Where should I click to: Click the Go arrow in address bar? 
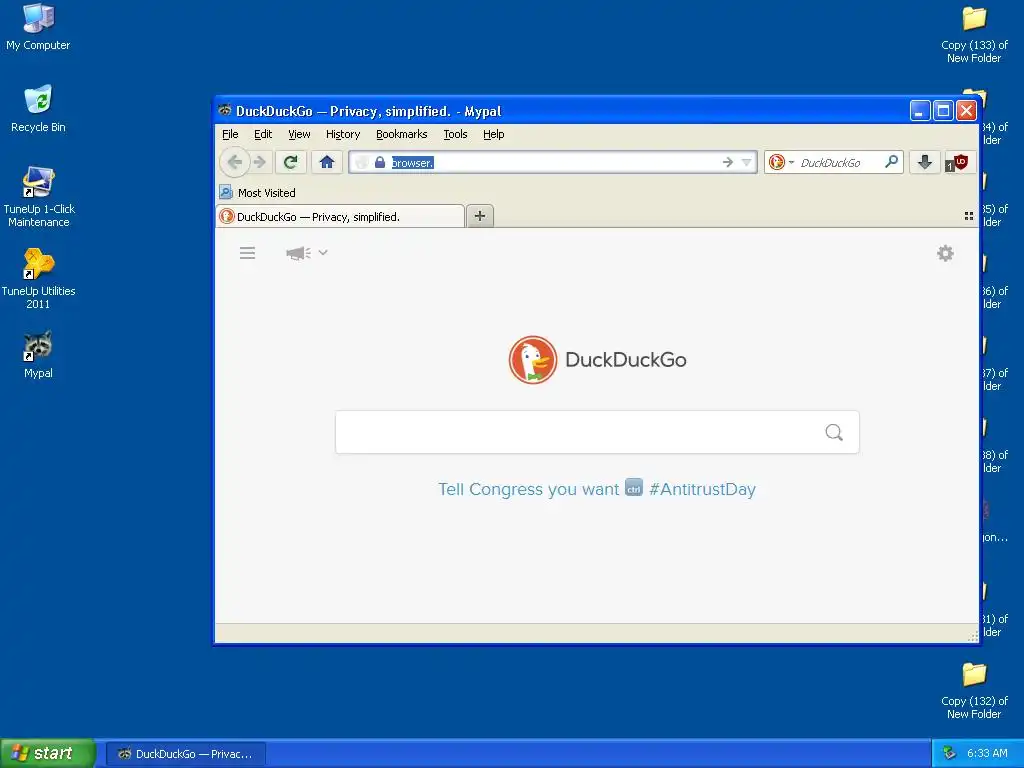(728, 162)
